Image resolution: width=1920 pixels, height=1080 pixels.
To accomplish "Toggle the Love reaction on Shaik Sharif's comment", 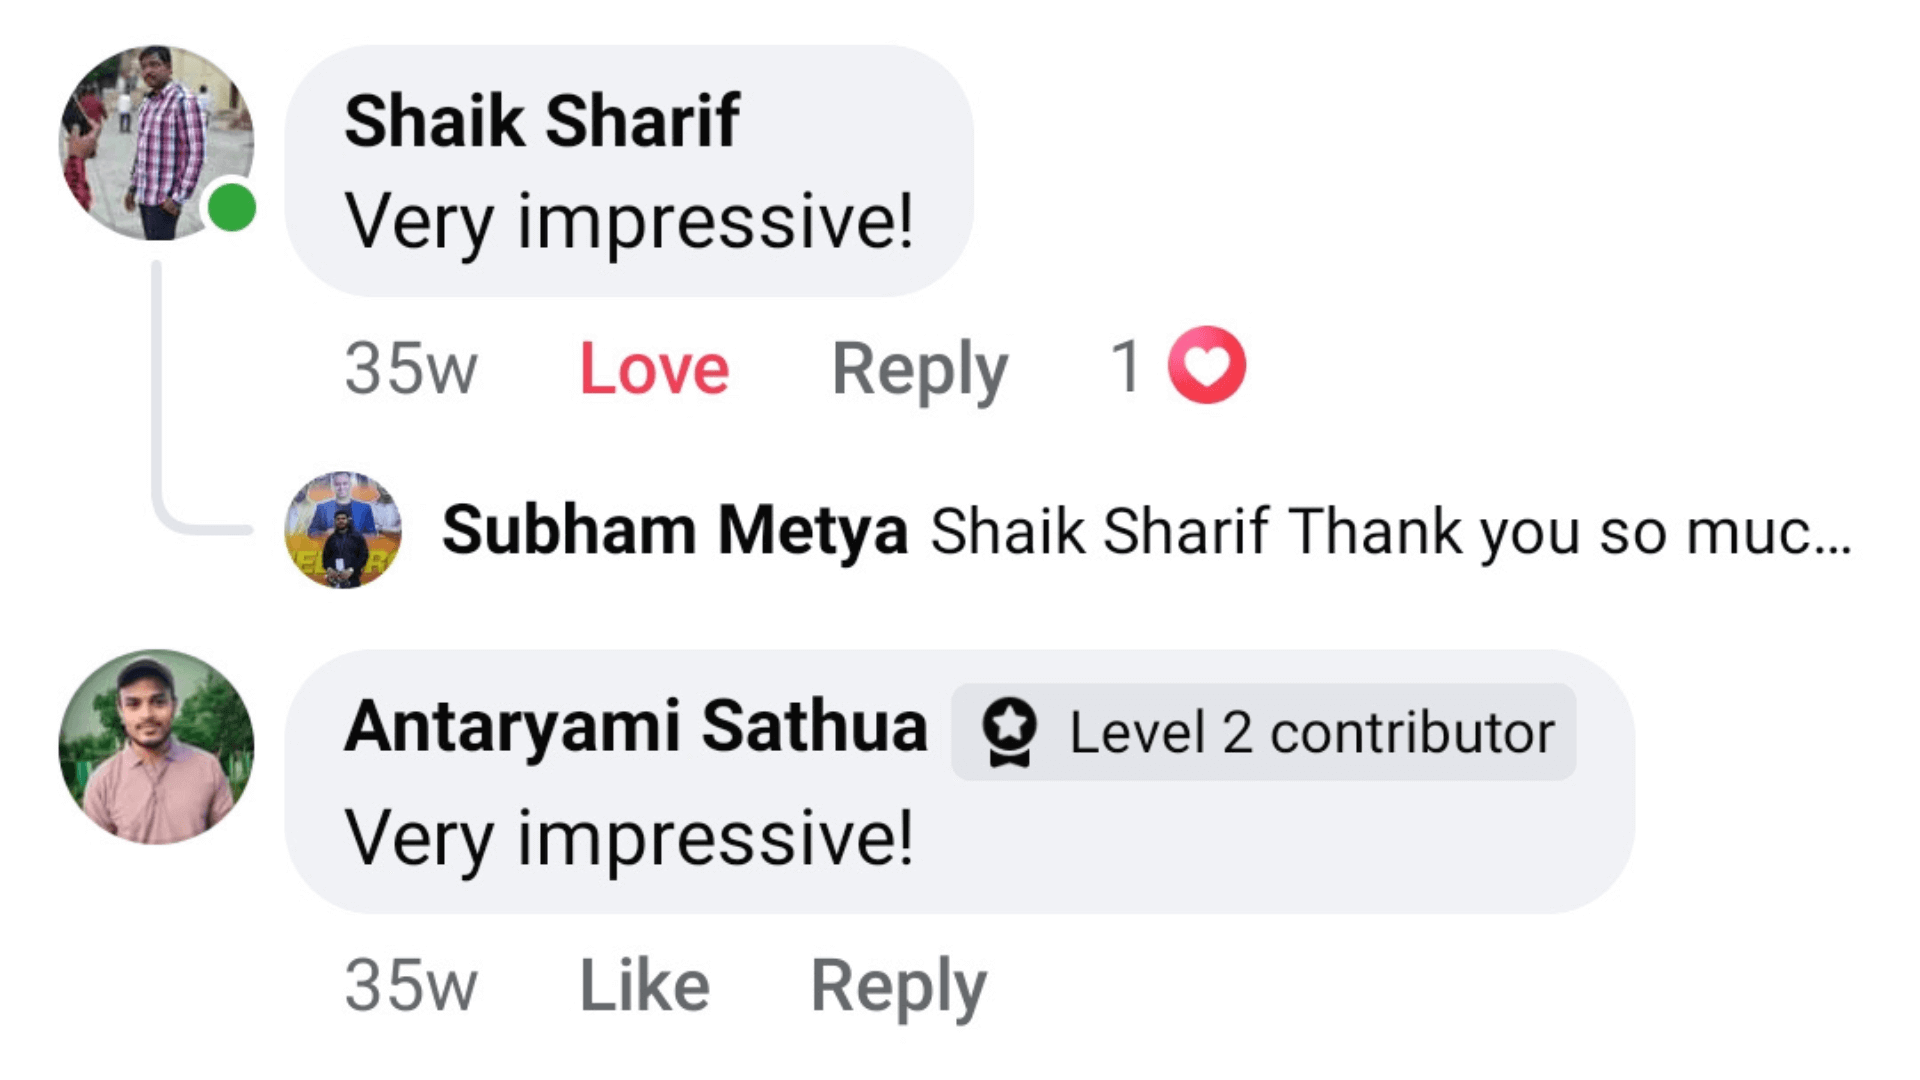I will point(654,368).
